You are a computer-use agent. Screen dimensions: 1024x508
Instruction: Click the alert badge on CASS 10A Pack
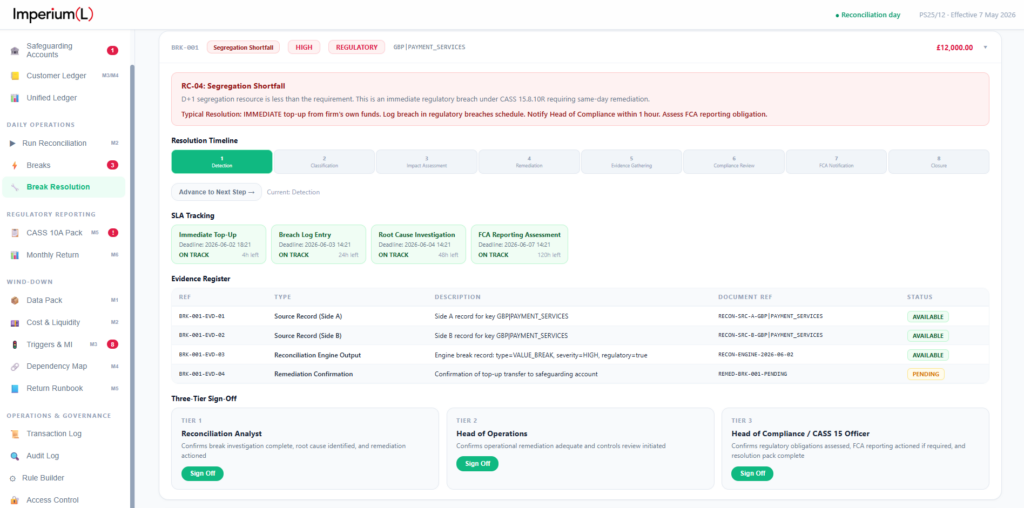pyautogui.click(x=112, y=233)
